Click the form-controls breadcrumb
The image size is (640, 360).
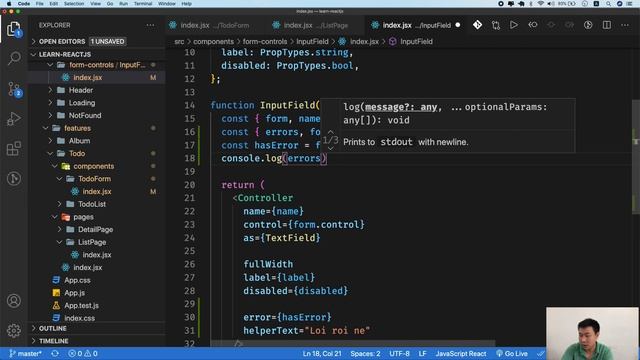click(265, 42)
